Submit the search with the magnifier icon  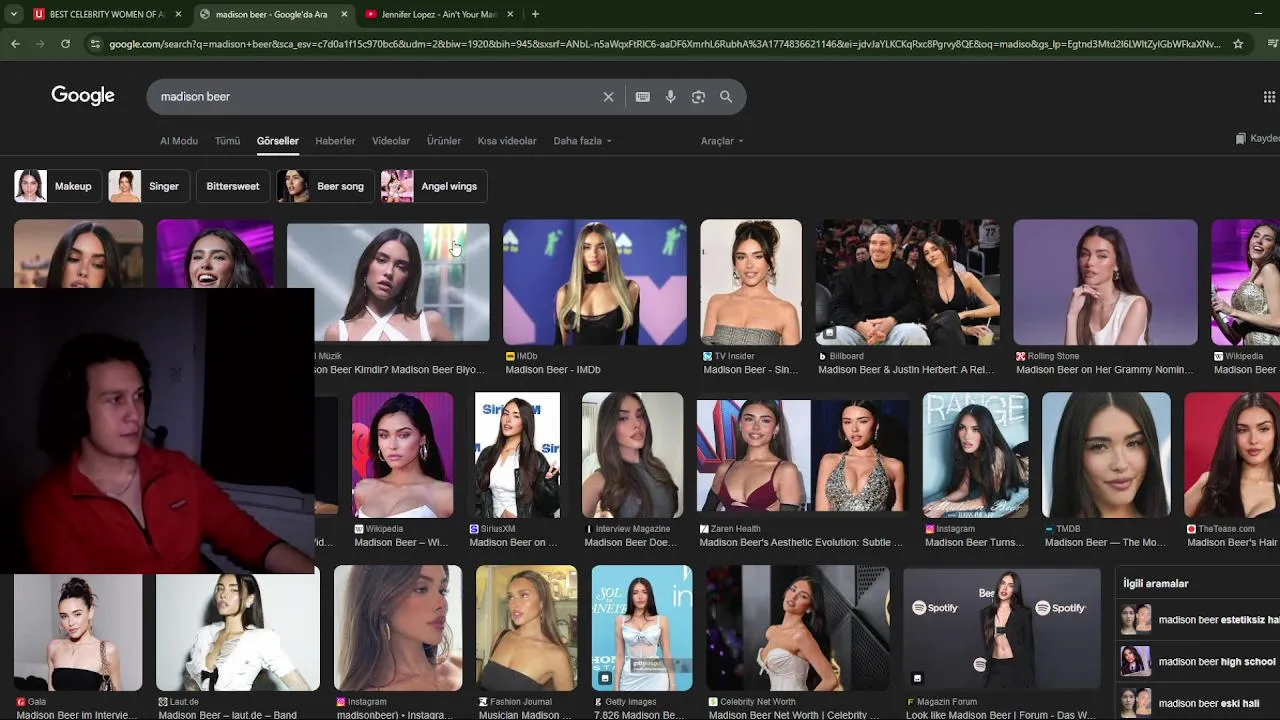[726, 97]
